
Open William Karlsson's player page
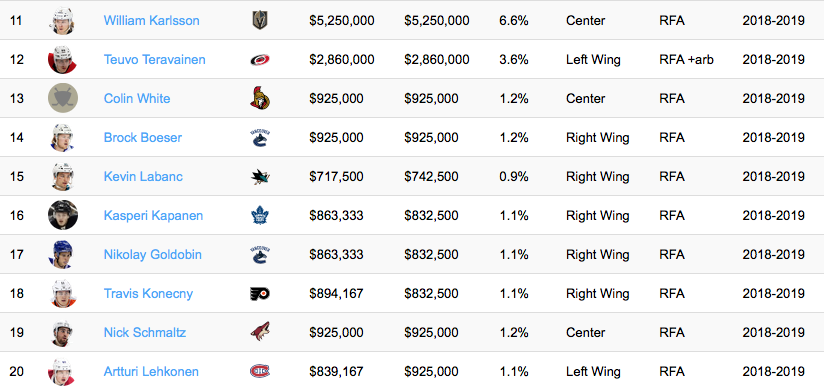[x=151, y=20]
